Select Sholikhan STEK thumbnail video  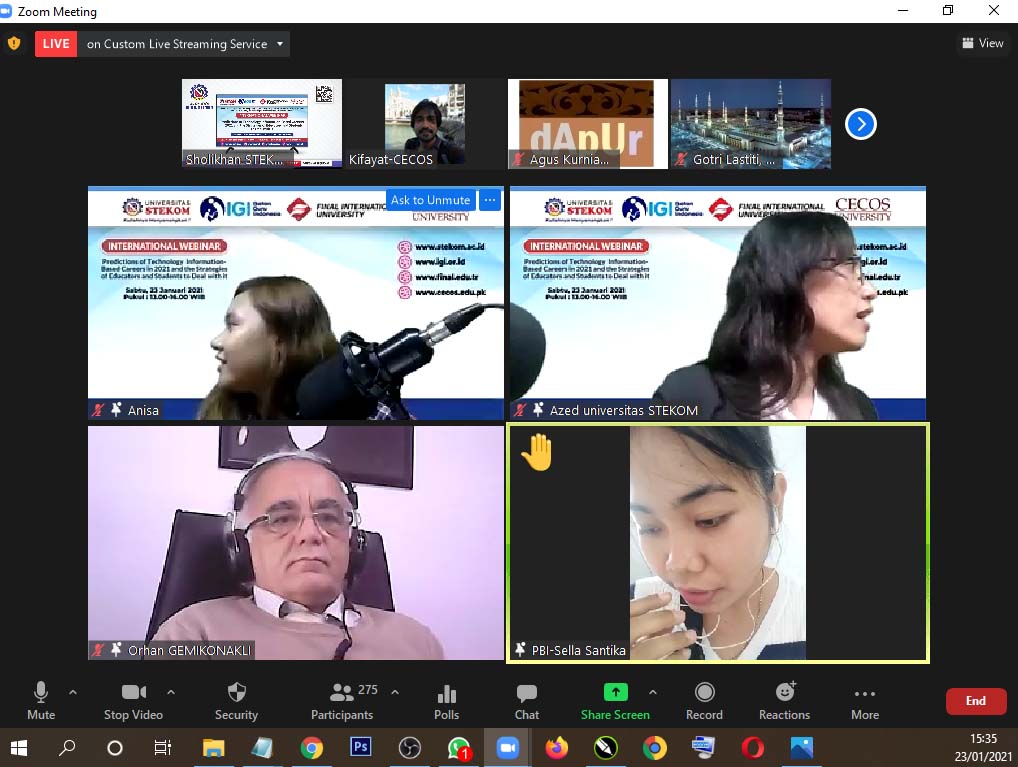click(x=262, y=123)
